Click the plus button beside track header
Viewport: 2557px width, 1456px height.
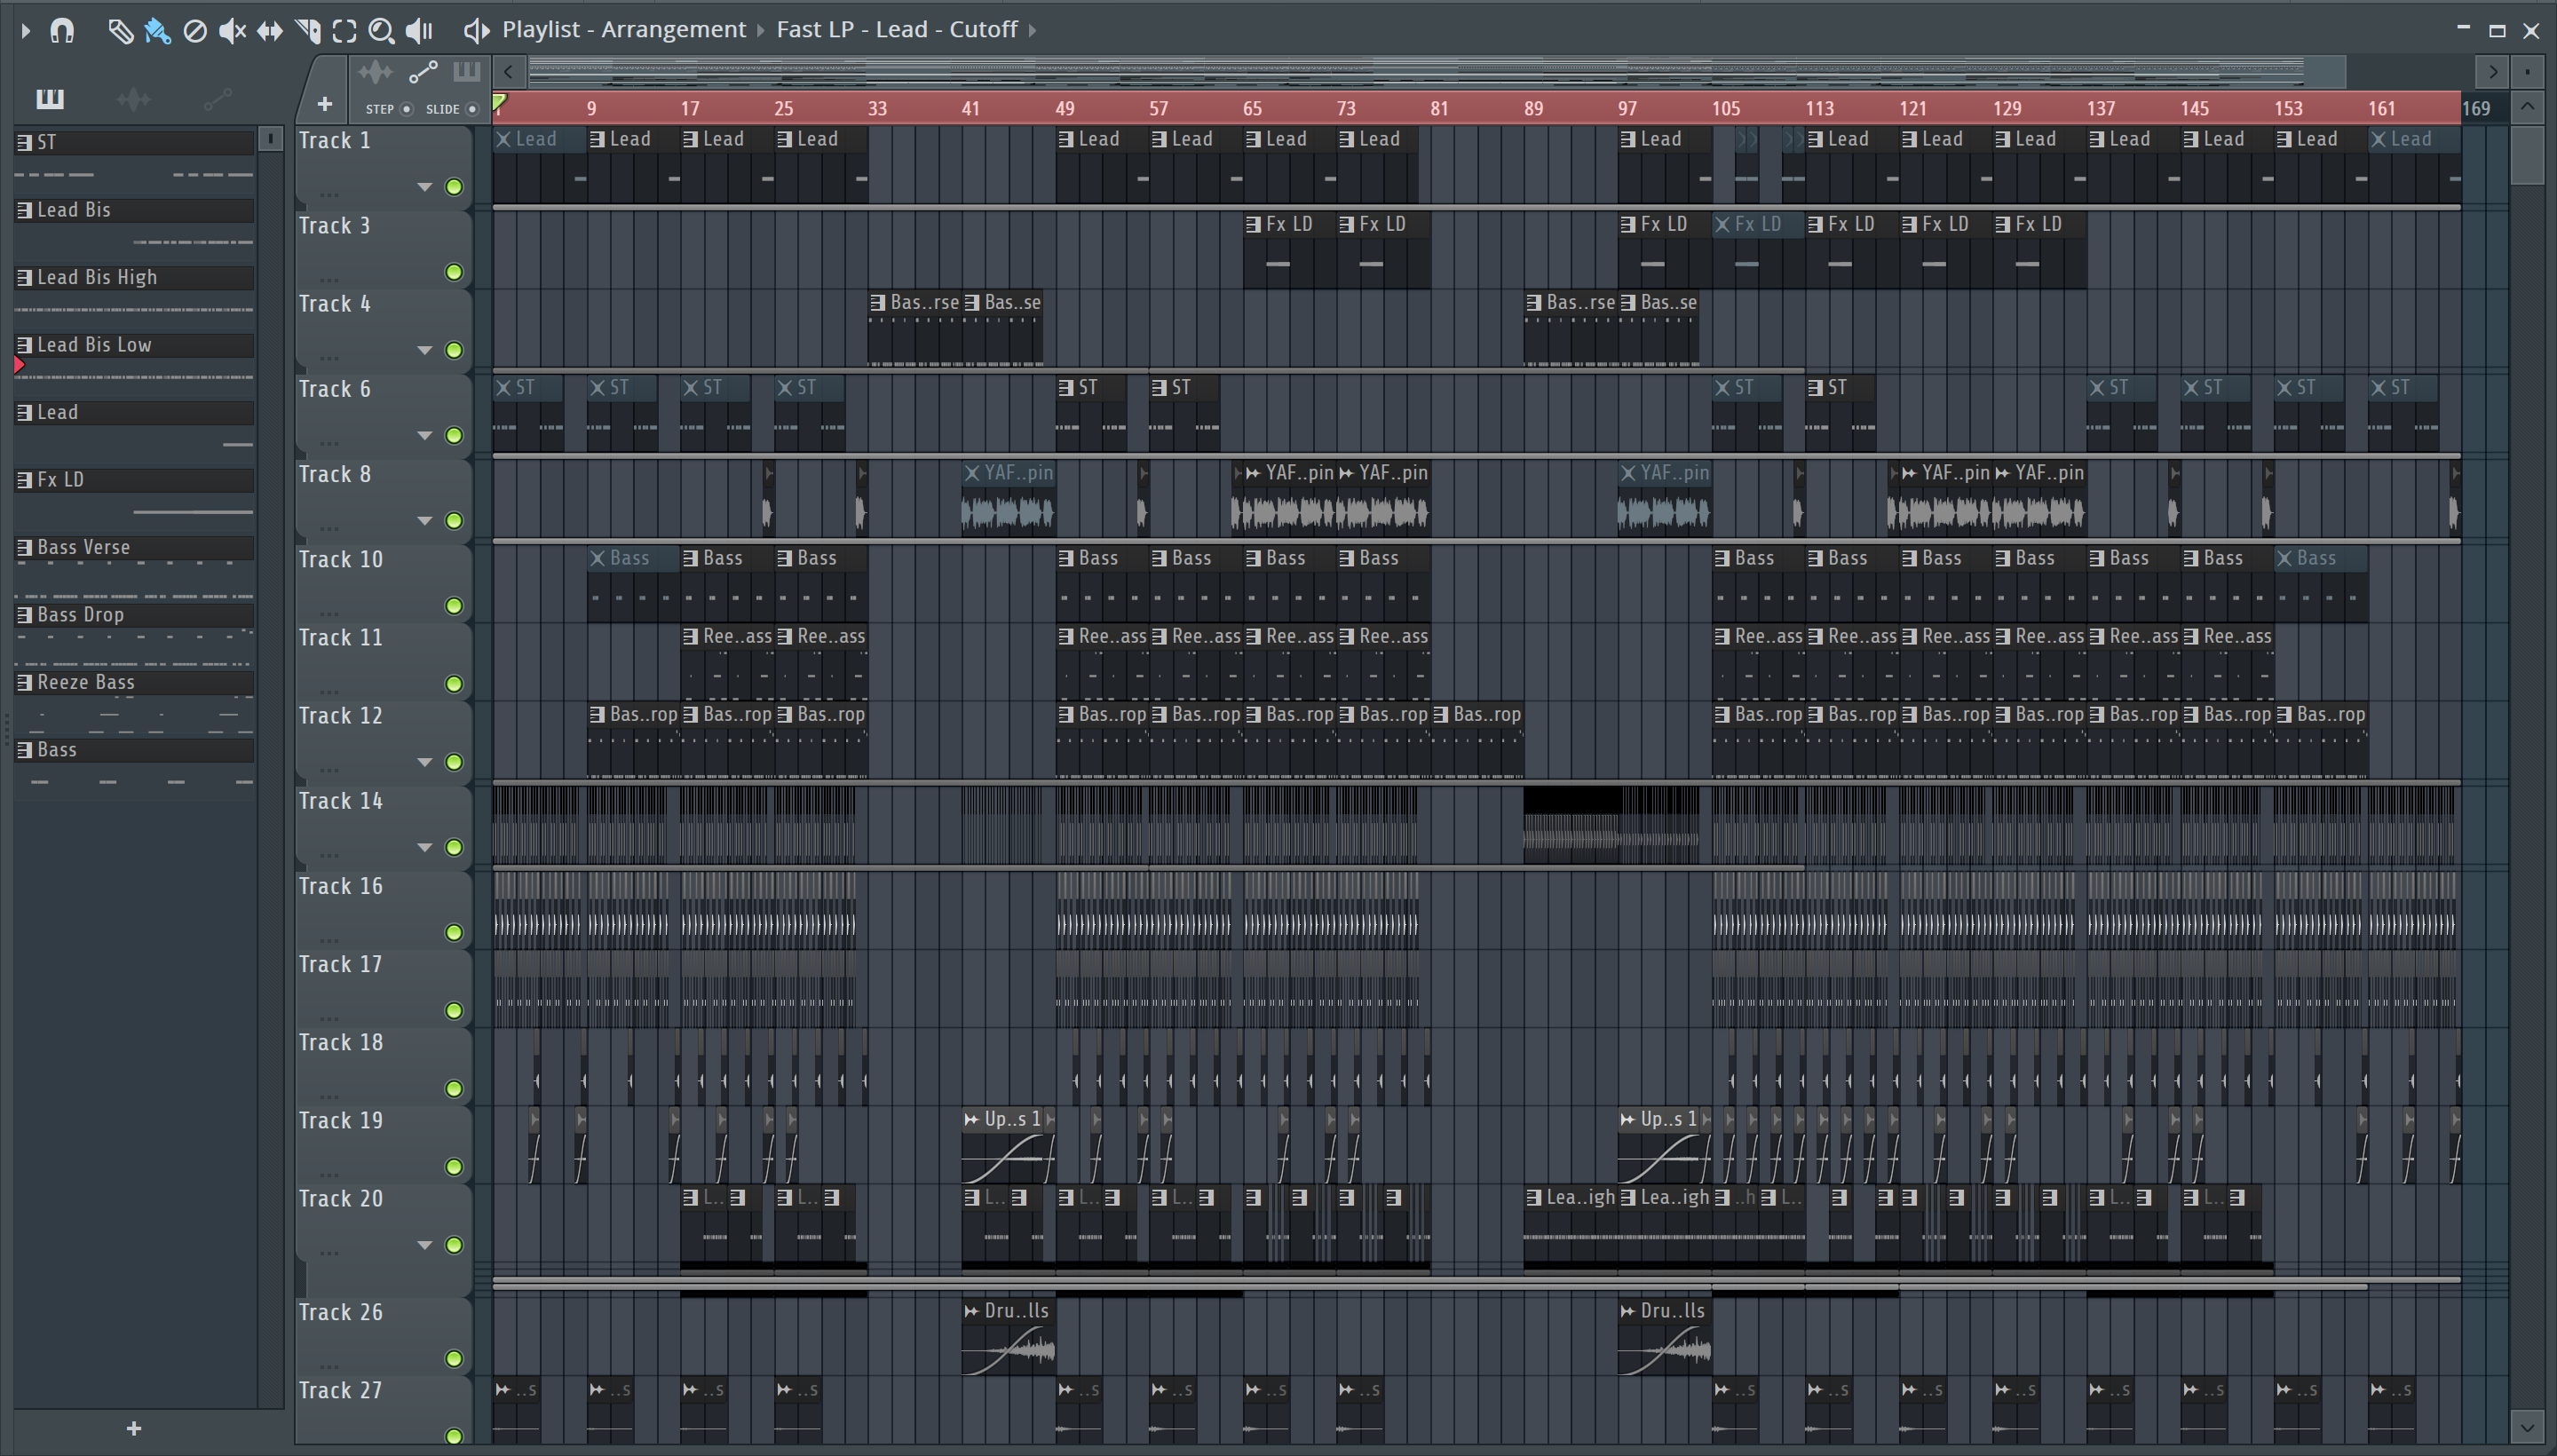(x=324, y=103)
